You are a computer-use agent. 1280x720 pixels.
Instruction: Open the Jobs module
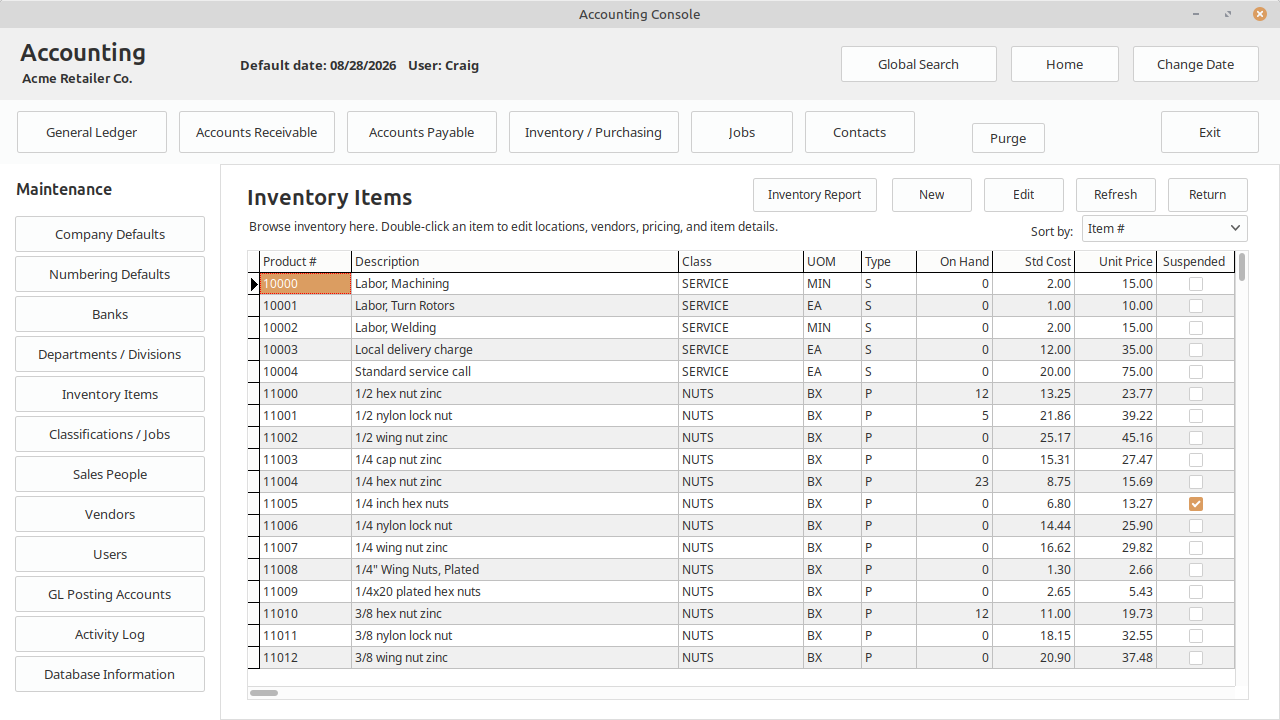[x=742, y=132]
